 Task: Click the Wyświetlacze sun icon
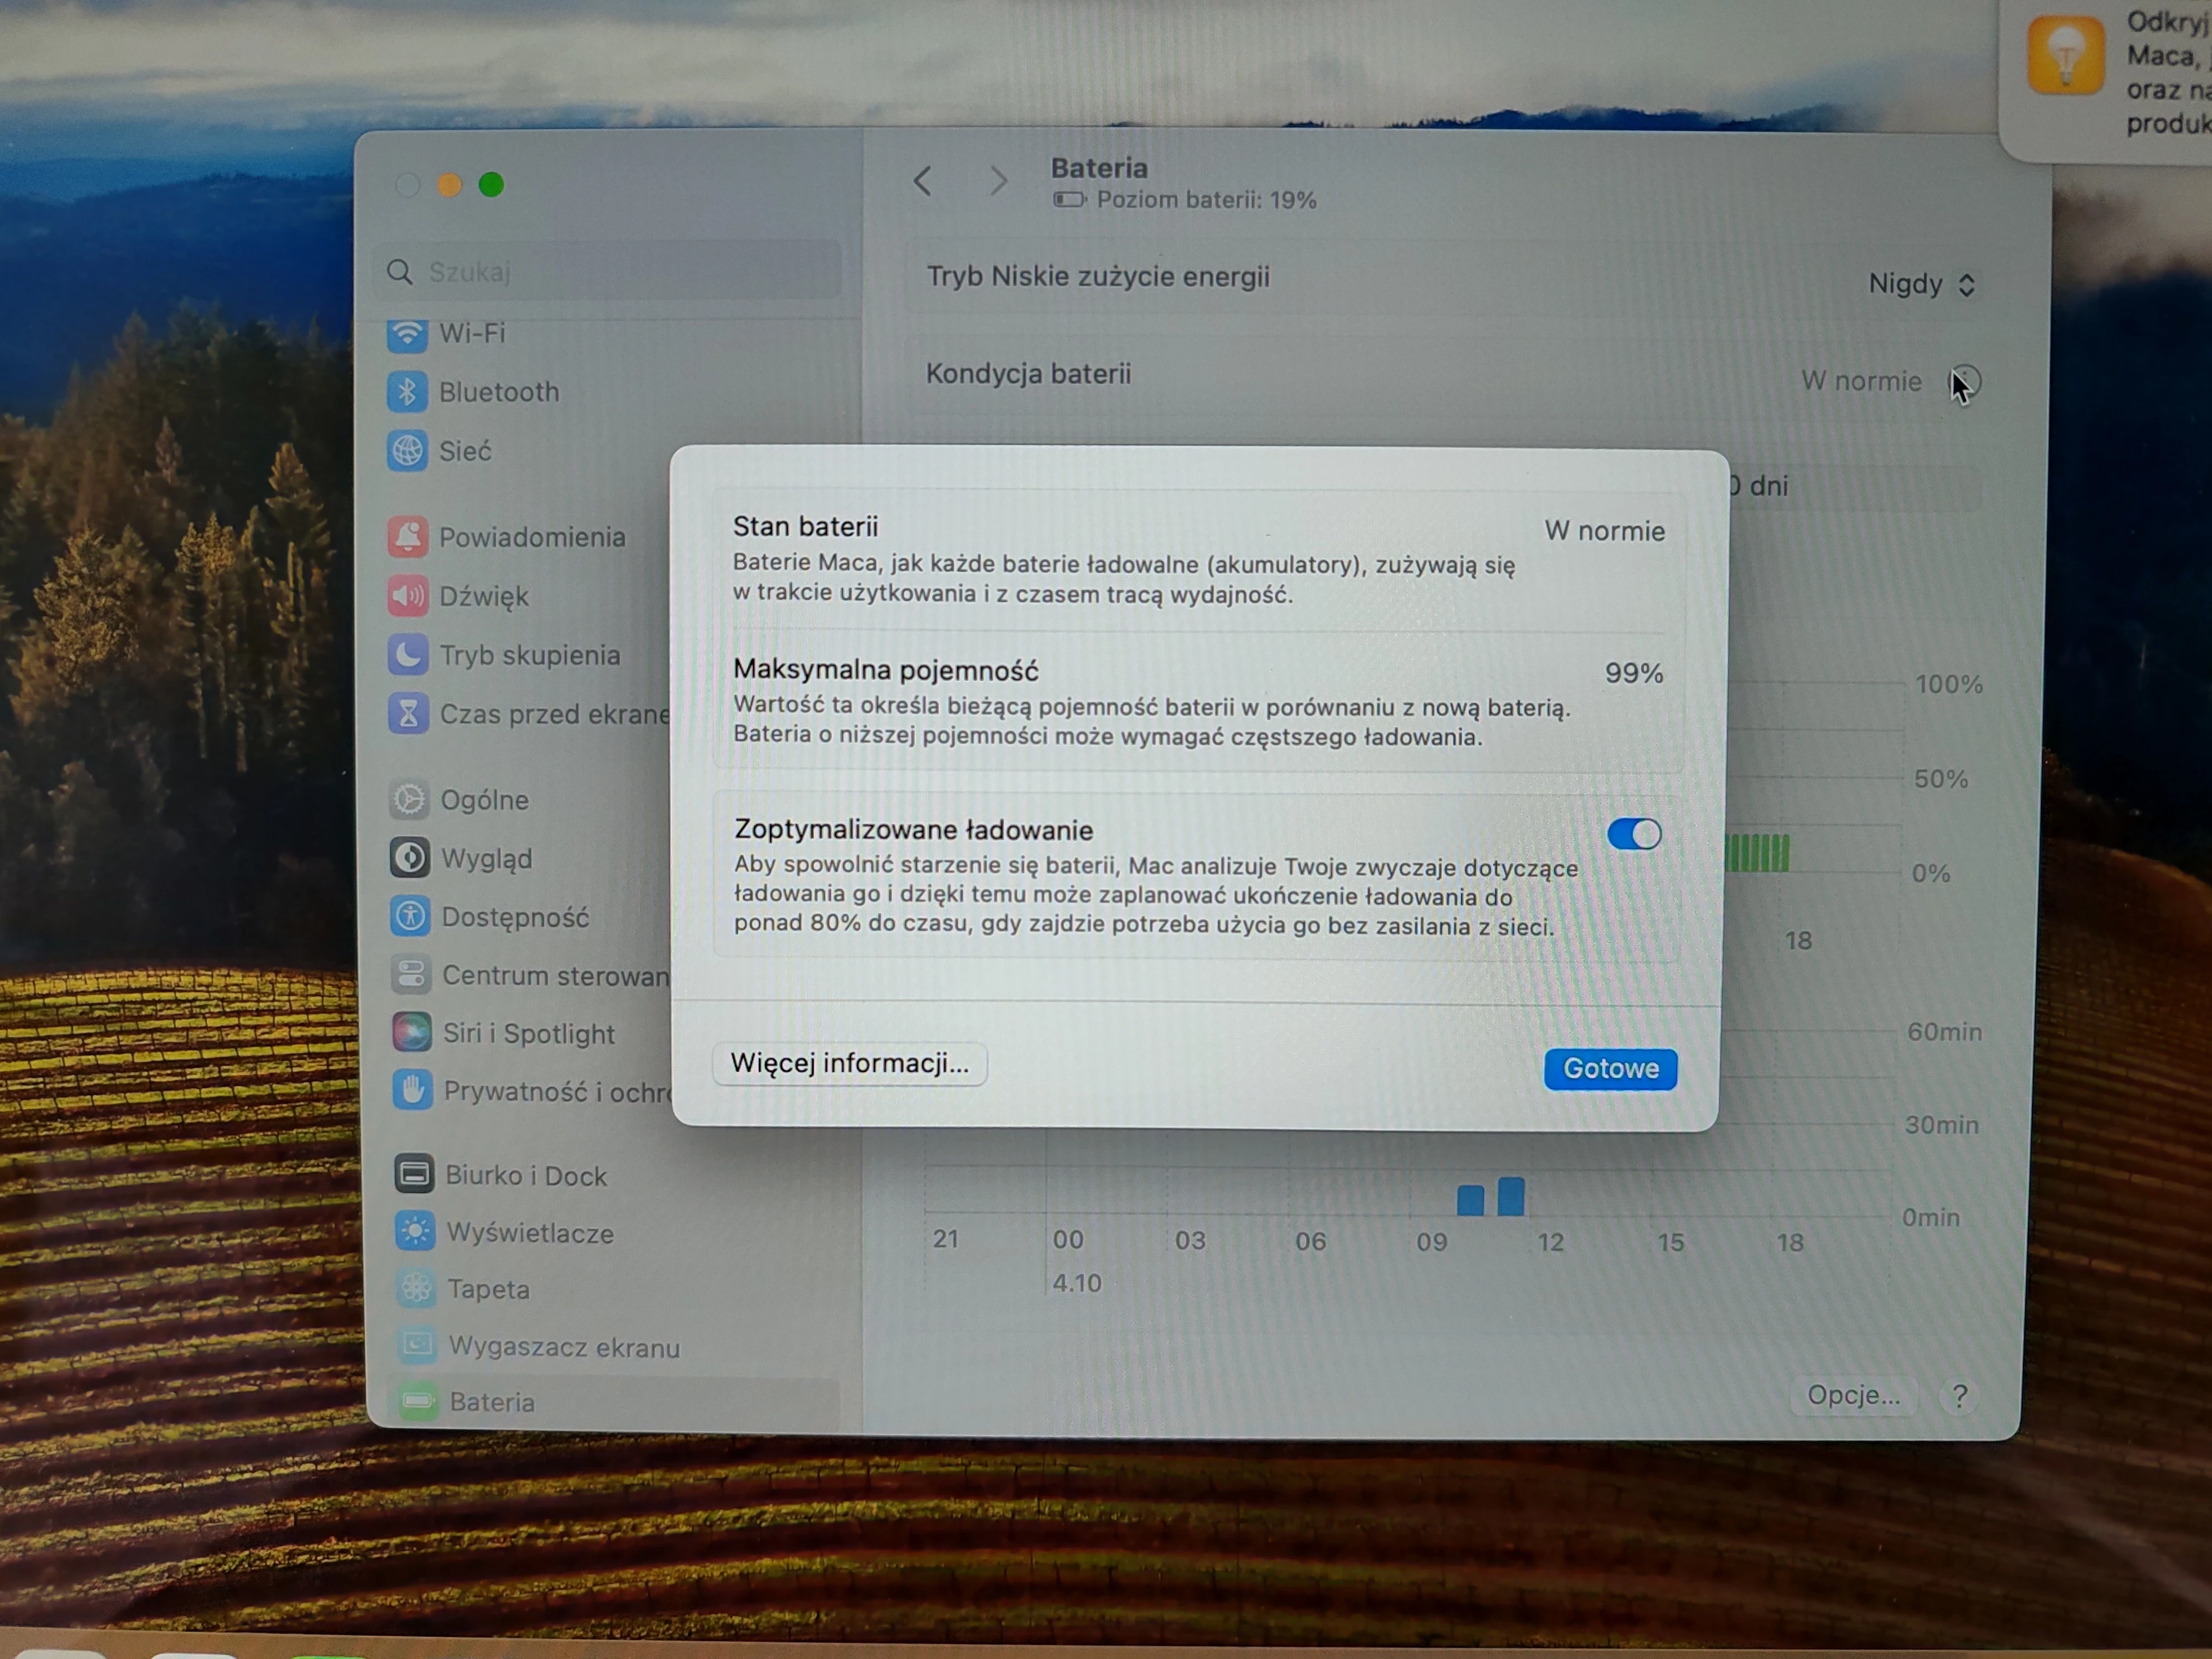[415, 1232]
